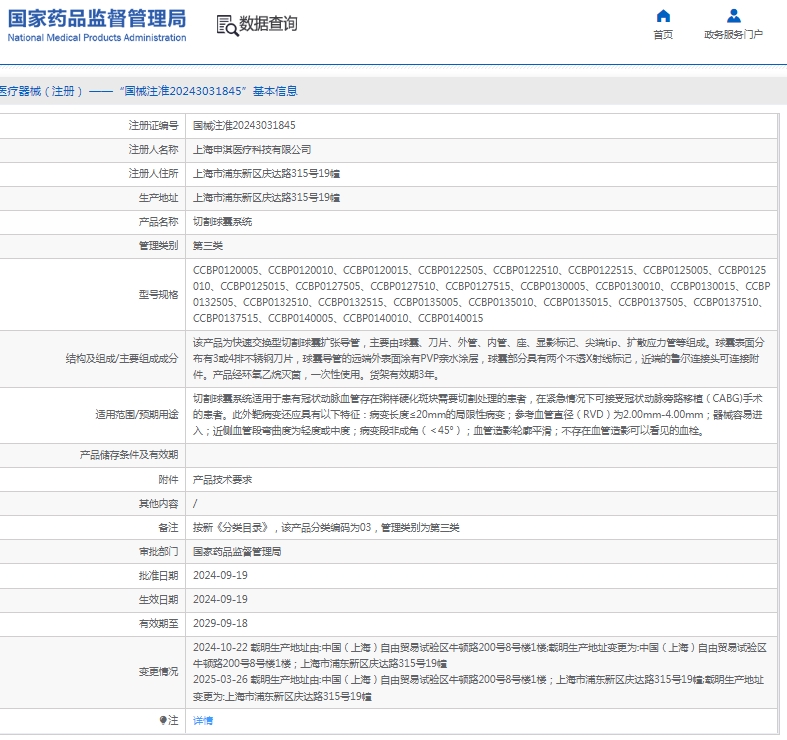This screenshot has height=740, width=787.
Task: Open the 政务服务门户 link text
Action: [x=733, y=35]
